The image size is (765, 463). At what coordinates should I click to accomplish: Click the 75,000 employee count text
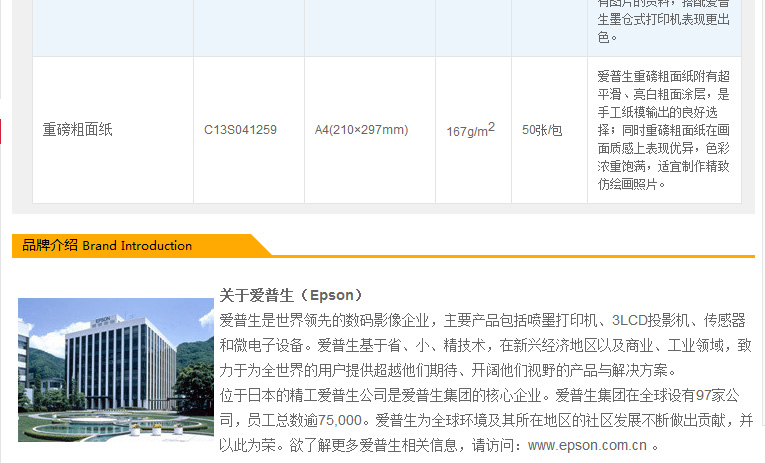click(x=339, y=420)
